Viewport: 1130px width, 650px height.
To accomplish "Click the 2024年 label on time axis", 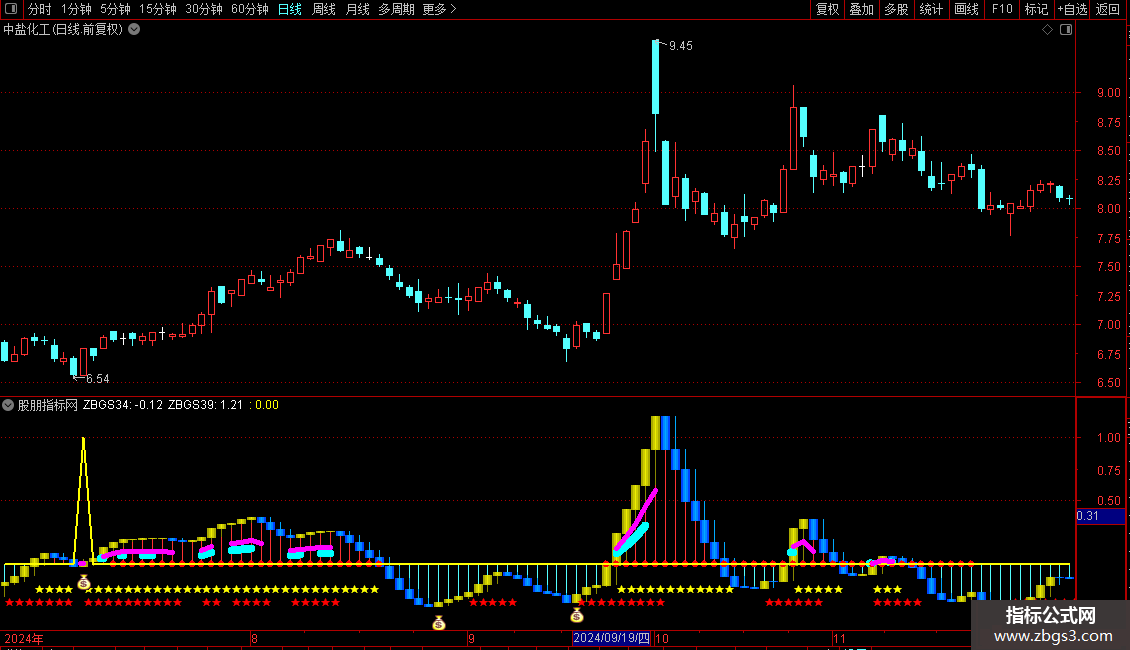I will point(24,638).
